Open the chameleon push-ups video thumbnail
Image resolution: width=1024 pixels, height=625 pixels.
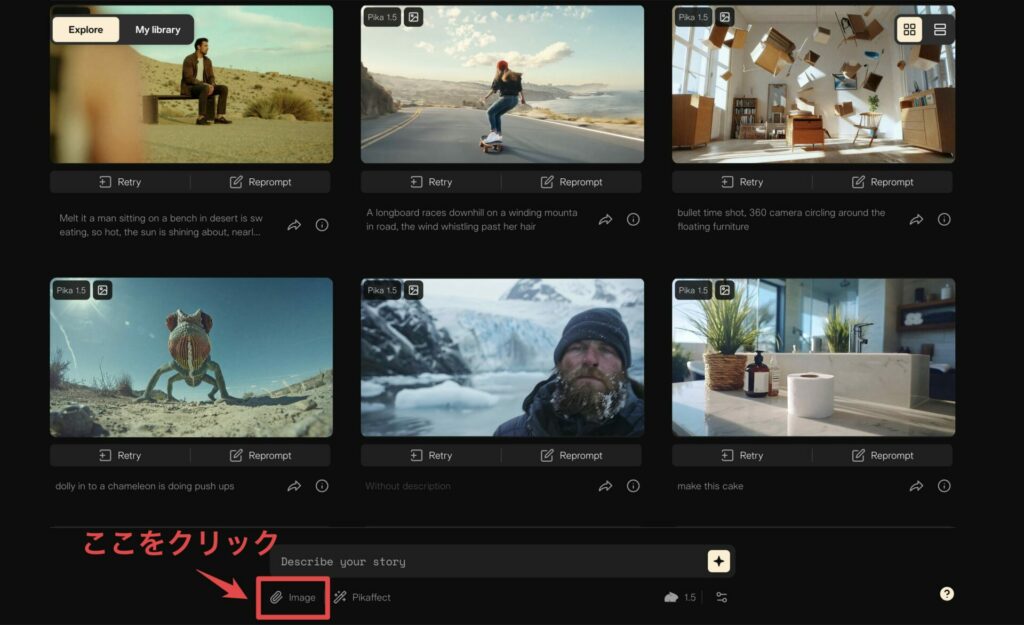click(191, 358)
